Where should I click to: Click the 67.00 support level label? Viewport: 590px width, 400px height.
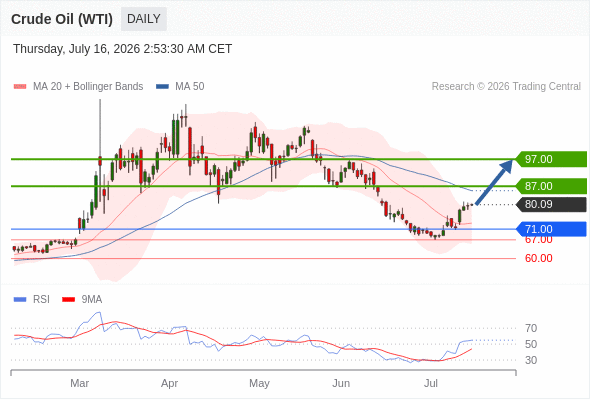coord(539,240)
